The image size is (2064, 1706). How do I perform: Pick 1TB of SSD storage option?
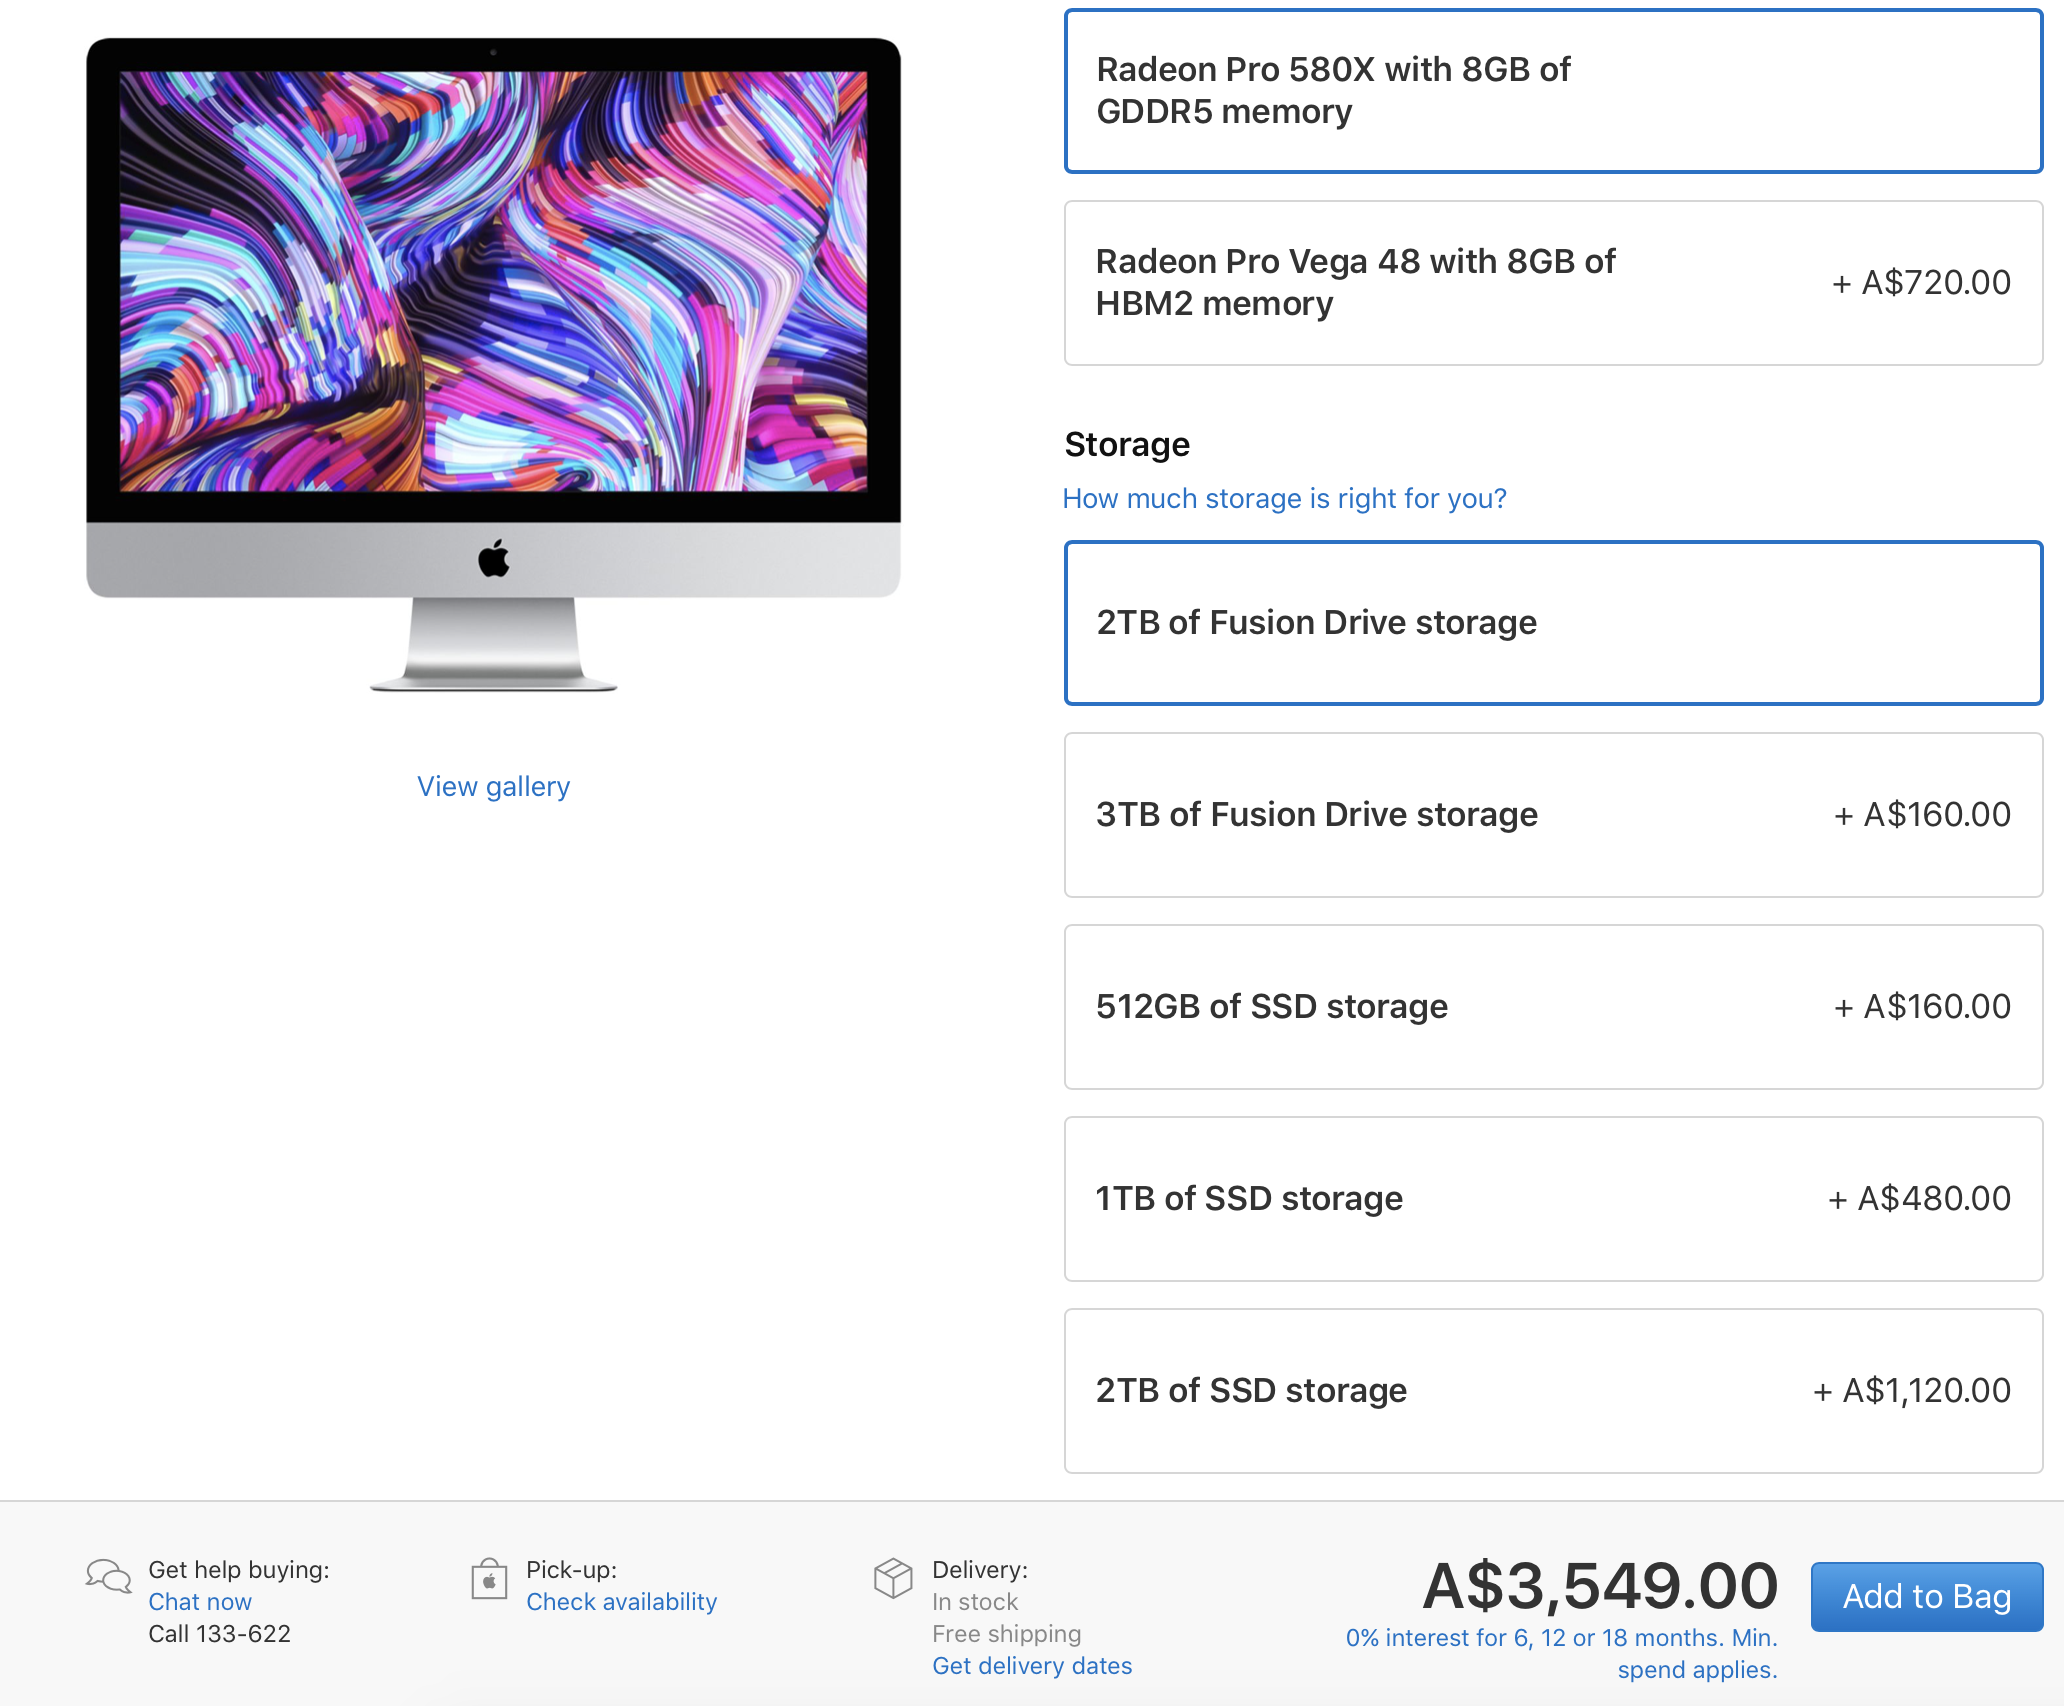click(x=1553, y=1199)
